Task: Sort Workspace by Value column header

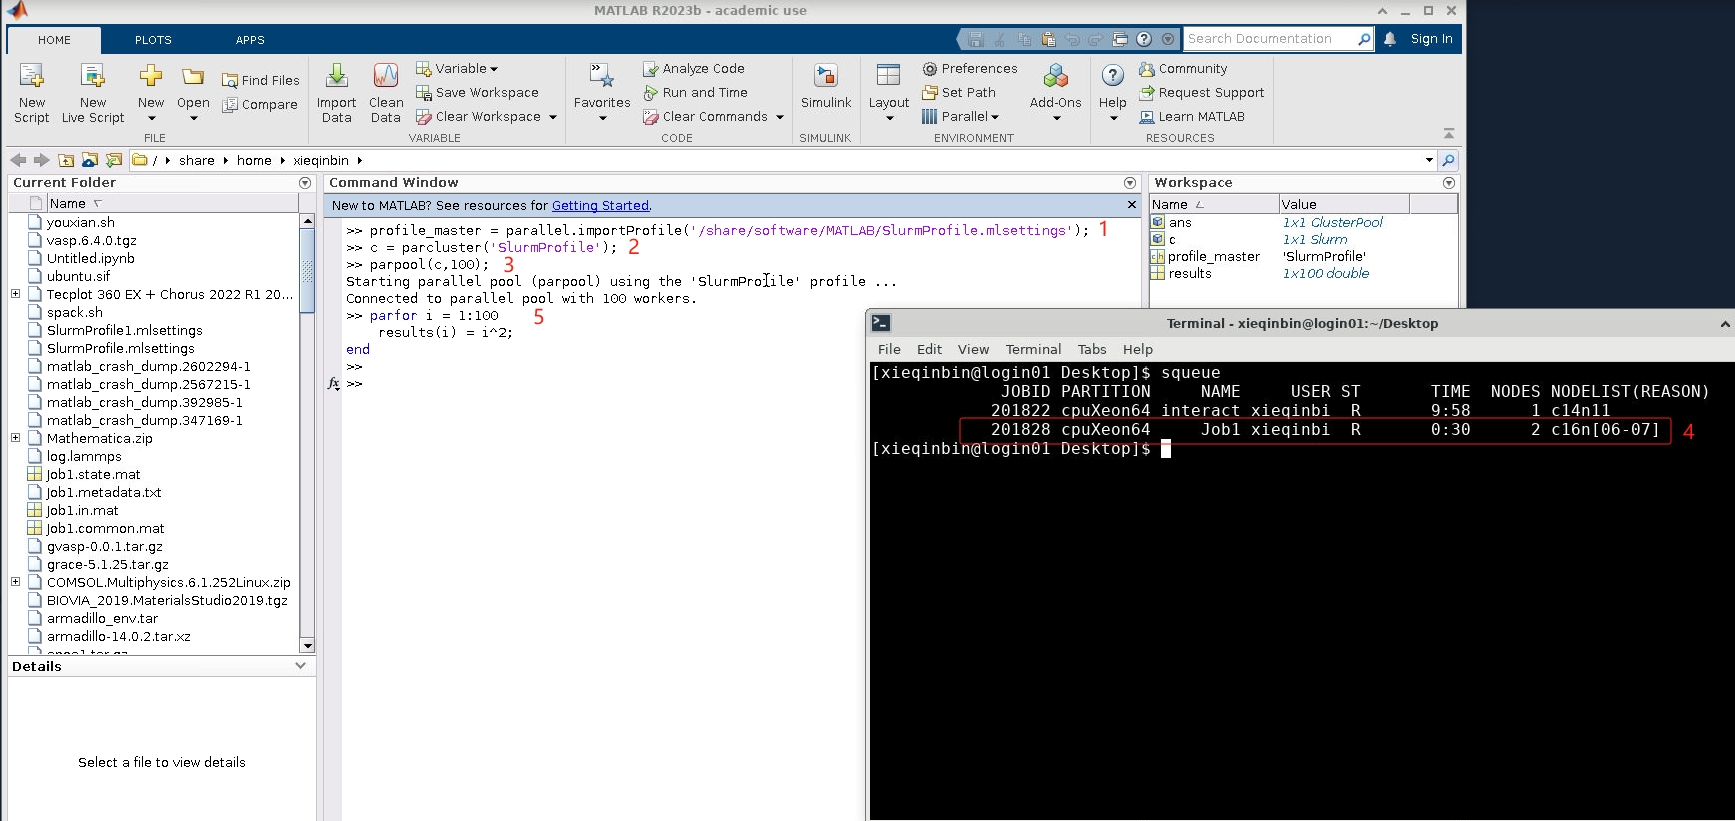Action: (1343, 204)
